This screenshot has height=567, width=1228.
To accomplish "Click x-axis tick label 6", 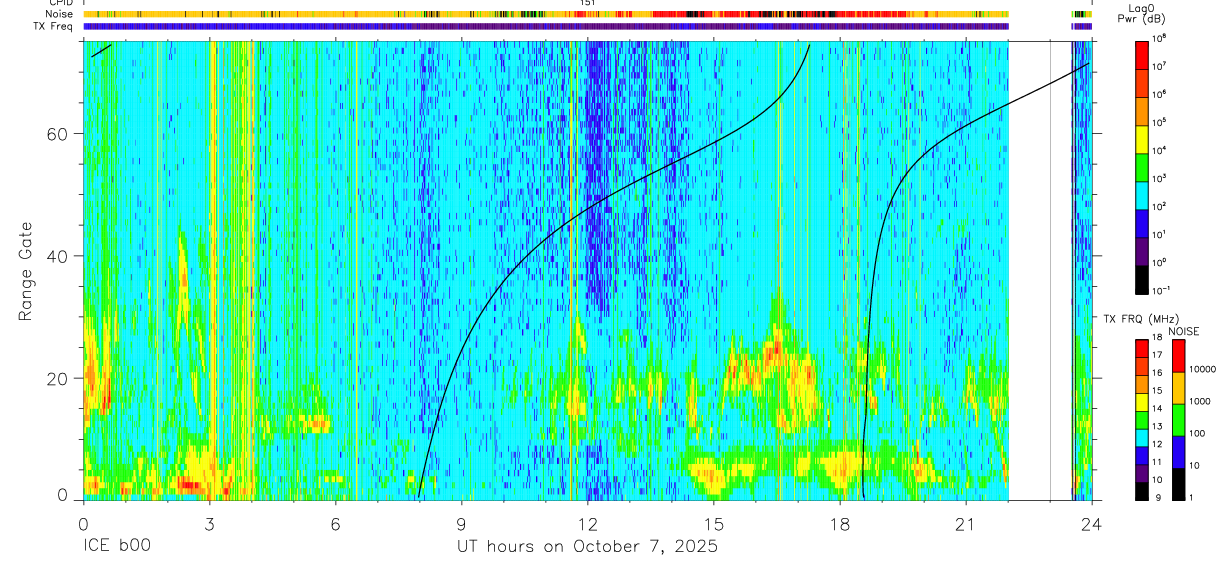I will 335,524.
